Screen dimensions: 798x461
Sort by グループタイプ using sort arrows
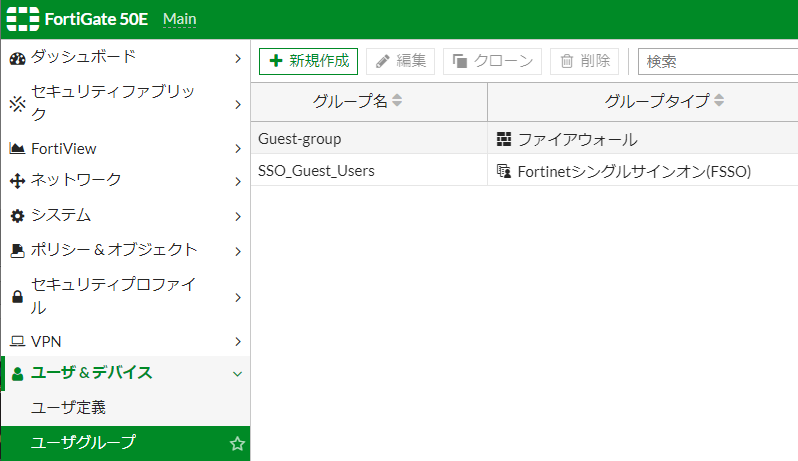coord(719,100)
